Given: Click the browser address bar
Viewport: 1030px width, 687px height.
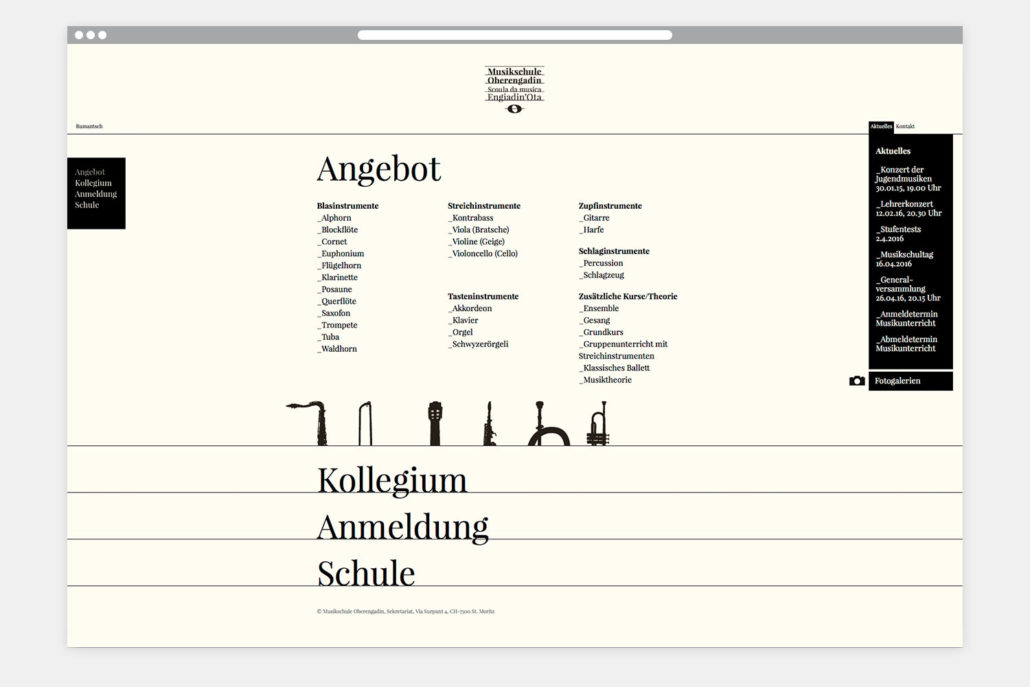Looking at the screenshot, I should pyautogui.click(x=515, y=35).
